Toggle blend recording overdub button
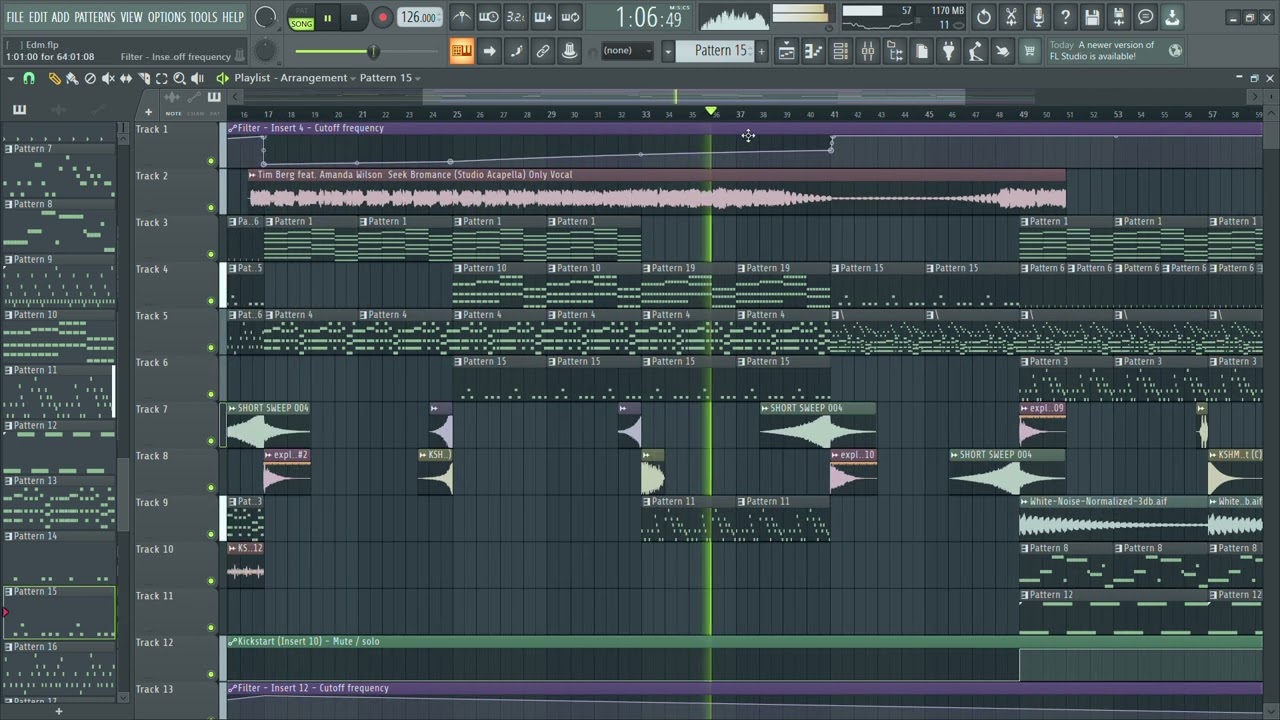The width and height of the screenshot is (1280, 720). (543, 17)
